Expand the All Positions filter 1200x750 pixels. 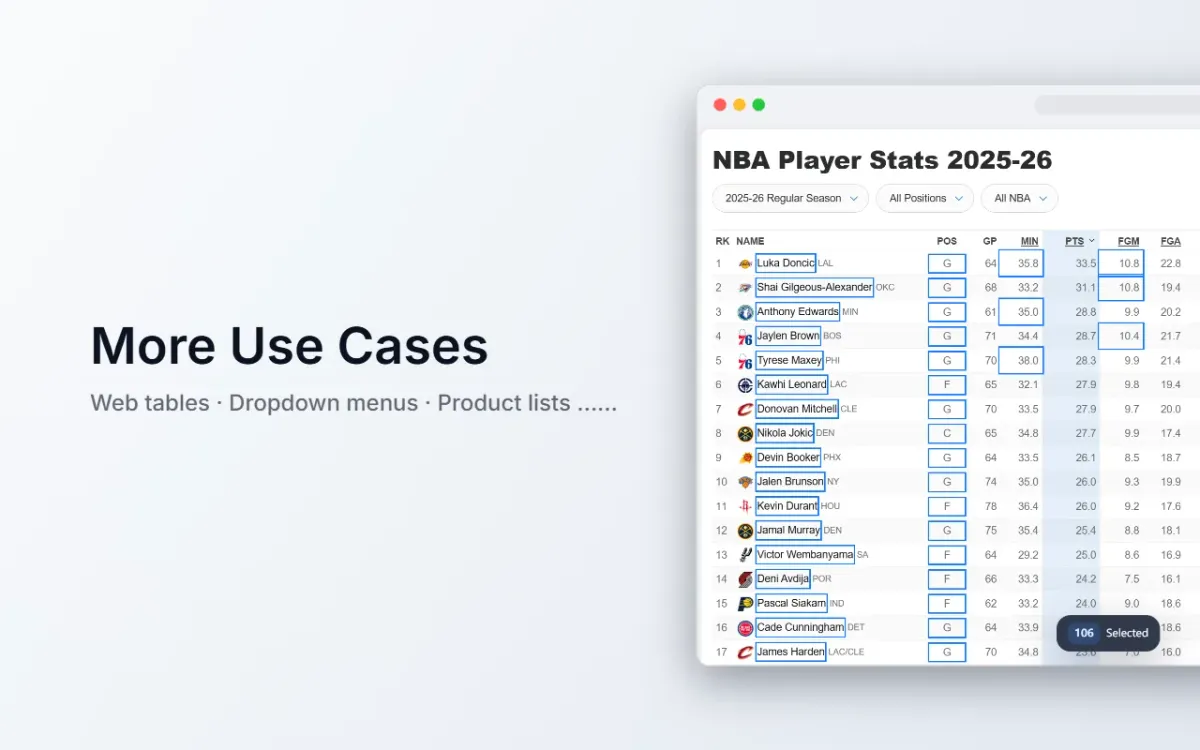[x=925, y=198]
